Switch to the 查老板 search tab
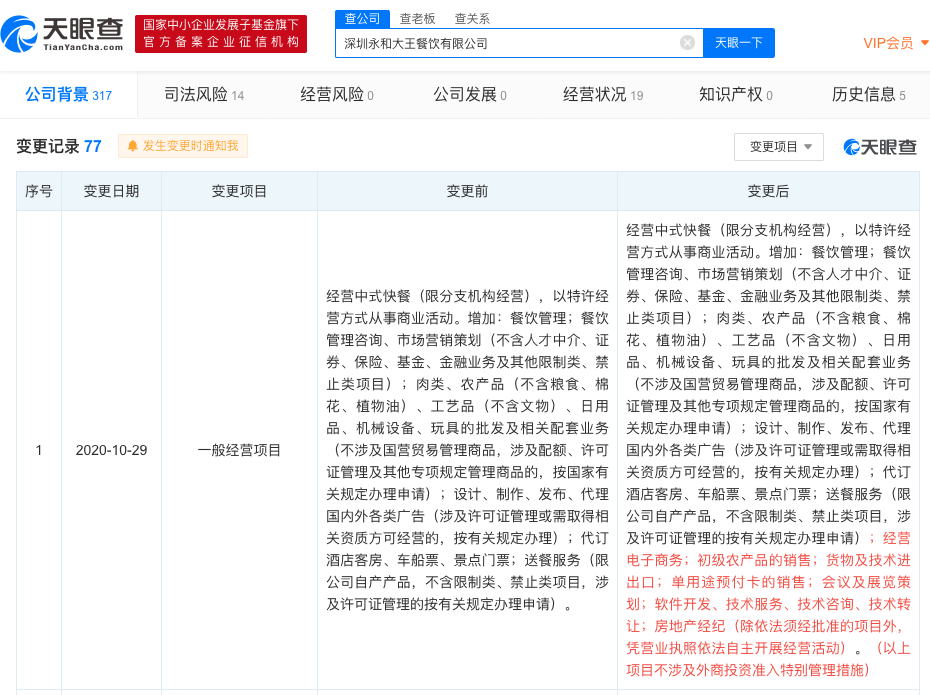This screenshot has height=695, width=930. 417,19
